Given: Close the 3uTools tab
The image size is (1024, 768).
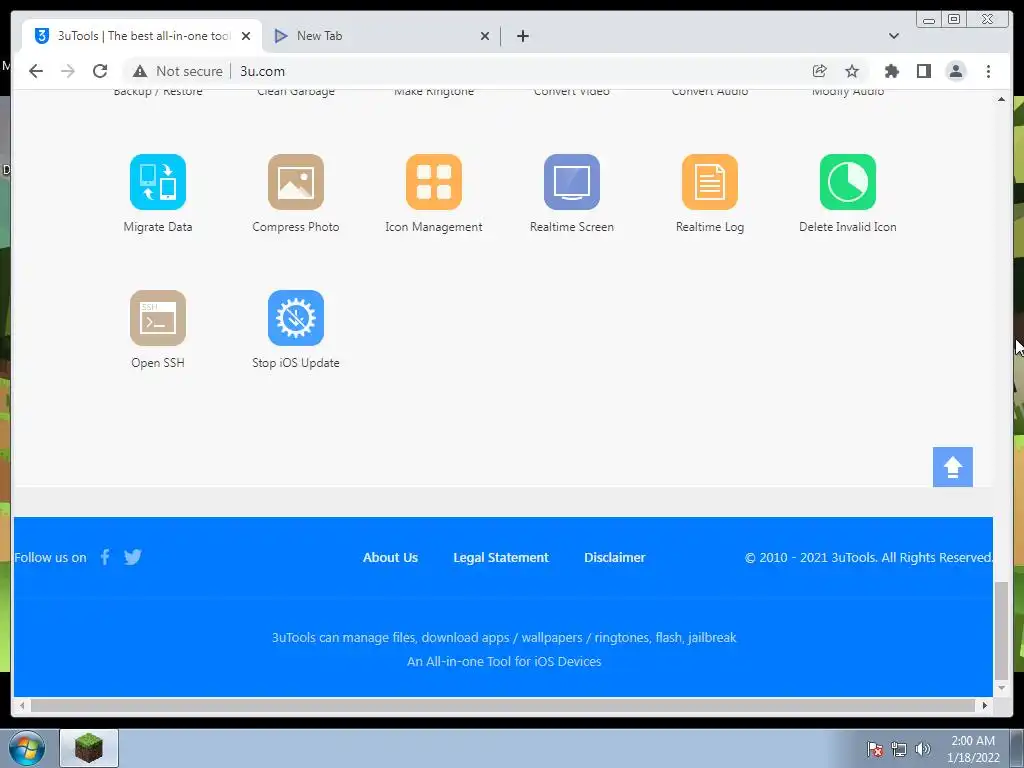Looking at the screenshot, I should pos(246,36).
